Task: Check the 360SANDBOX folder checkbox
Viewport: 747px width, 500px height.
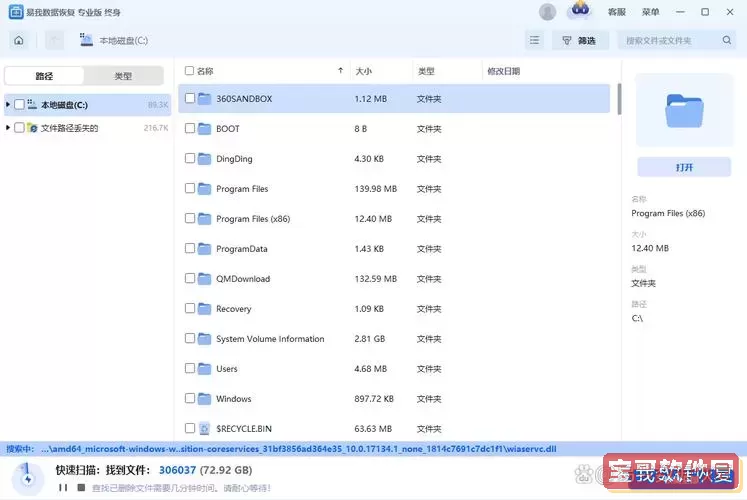Action: tap(190, 98)
